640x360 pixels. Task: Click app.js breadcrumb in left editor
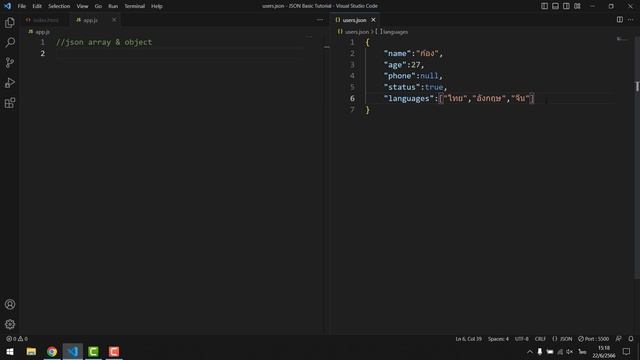[39, 31]
